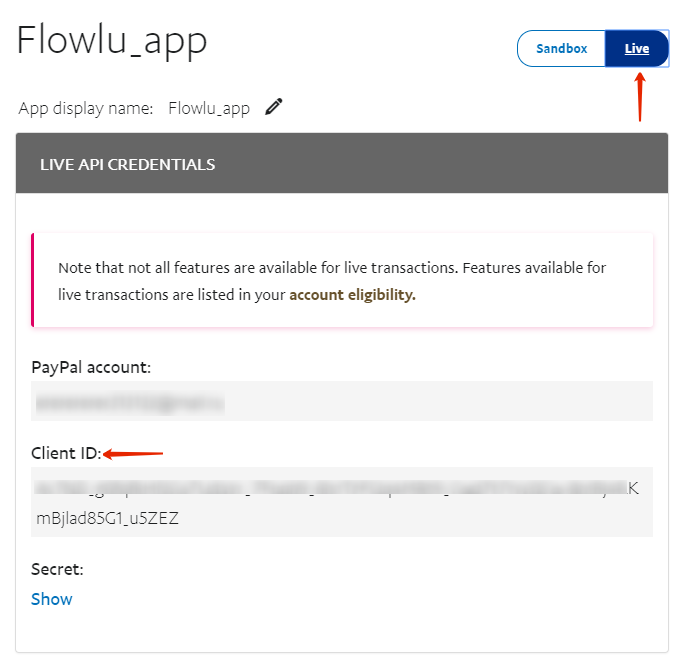The height and width of the screenshot is (662, 683).
Task: Click the Client ID label
Action: (66, 453)
